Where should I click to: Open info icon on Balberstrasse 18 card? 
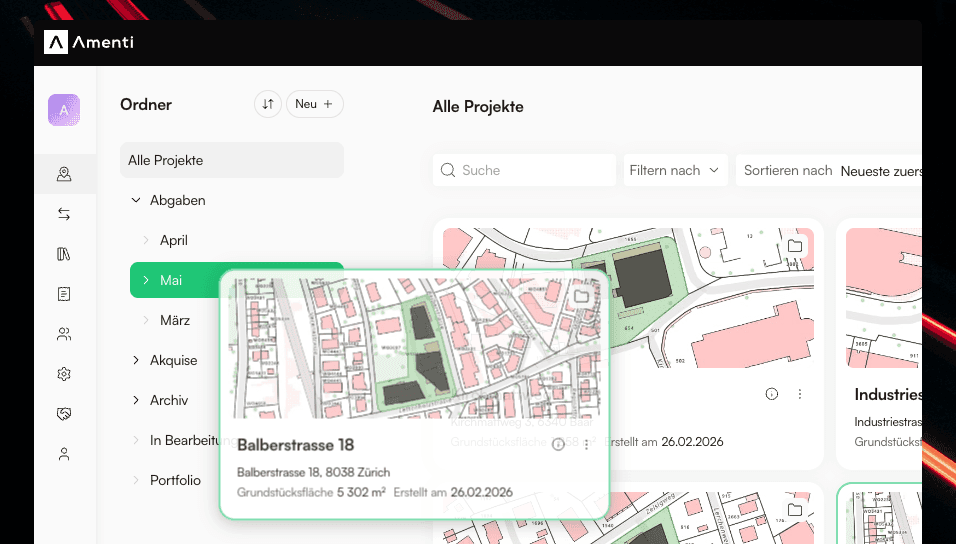click(x=558, y=445)
